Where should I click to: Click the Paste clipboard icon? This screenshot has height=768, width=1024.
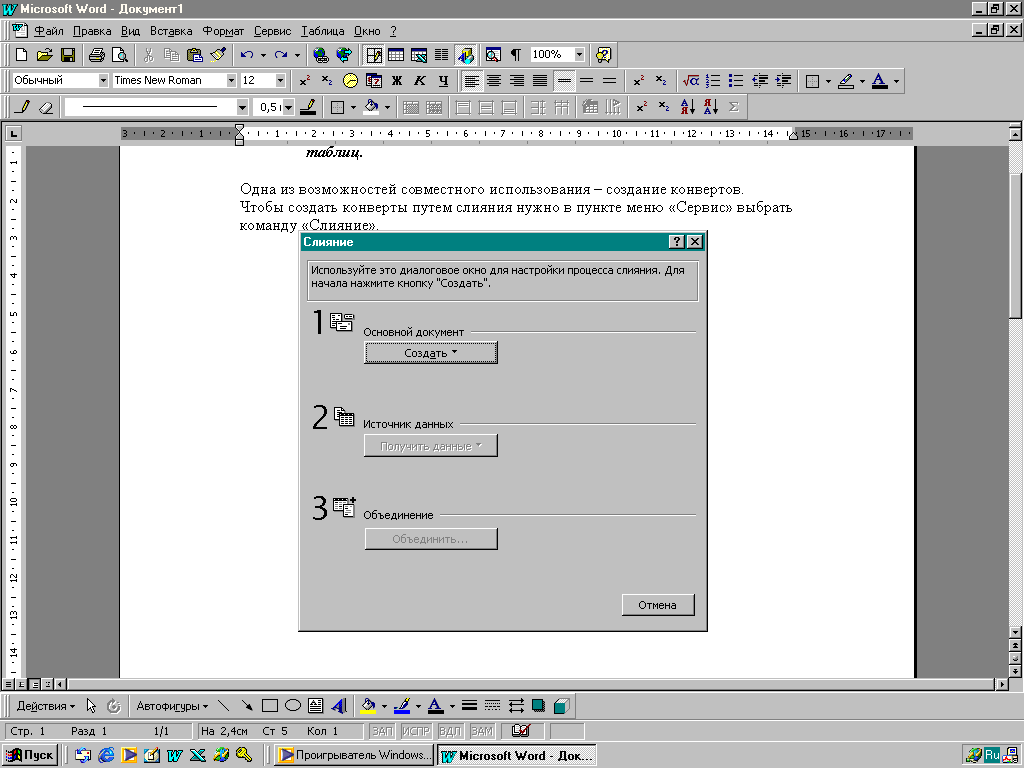coord(195,55)
